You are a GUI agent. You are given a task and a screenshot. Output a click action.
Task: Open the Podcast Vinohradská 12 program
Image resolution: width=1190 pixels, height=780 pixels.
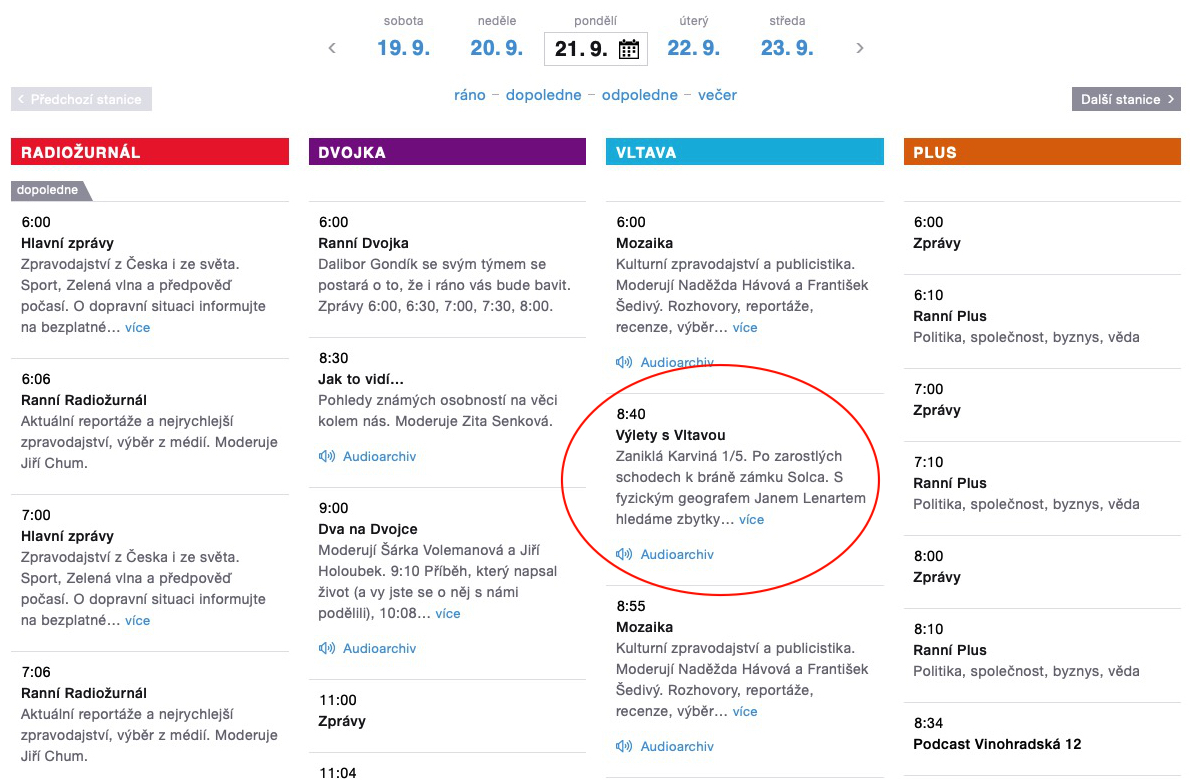(997, 744)
